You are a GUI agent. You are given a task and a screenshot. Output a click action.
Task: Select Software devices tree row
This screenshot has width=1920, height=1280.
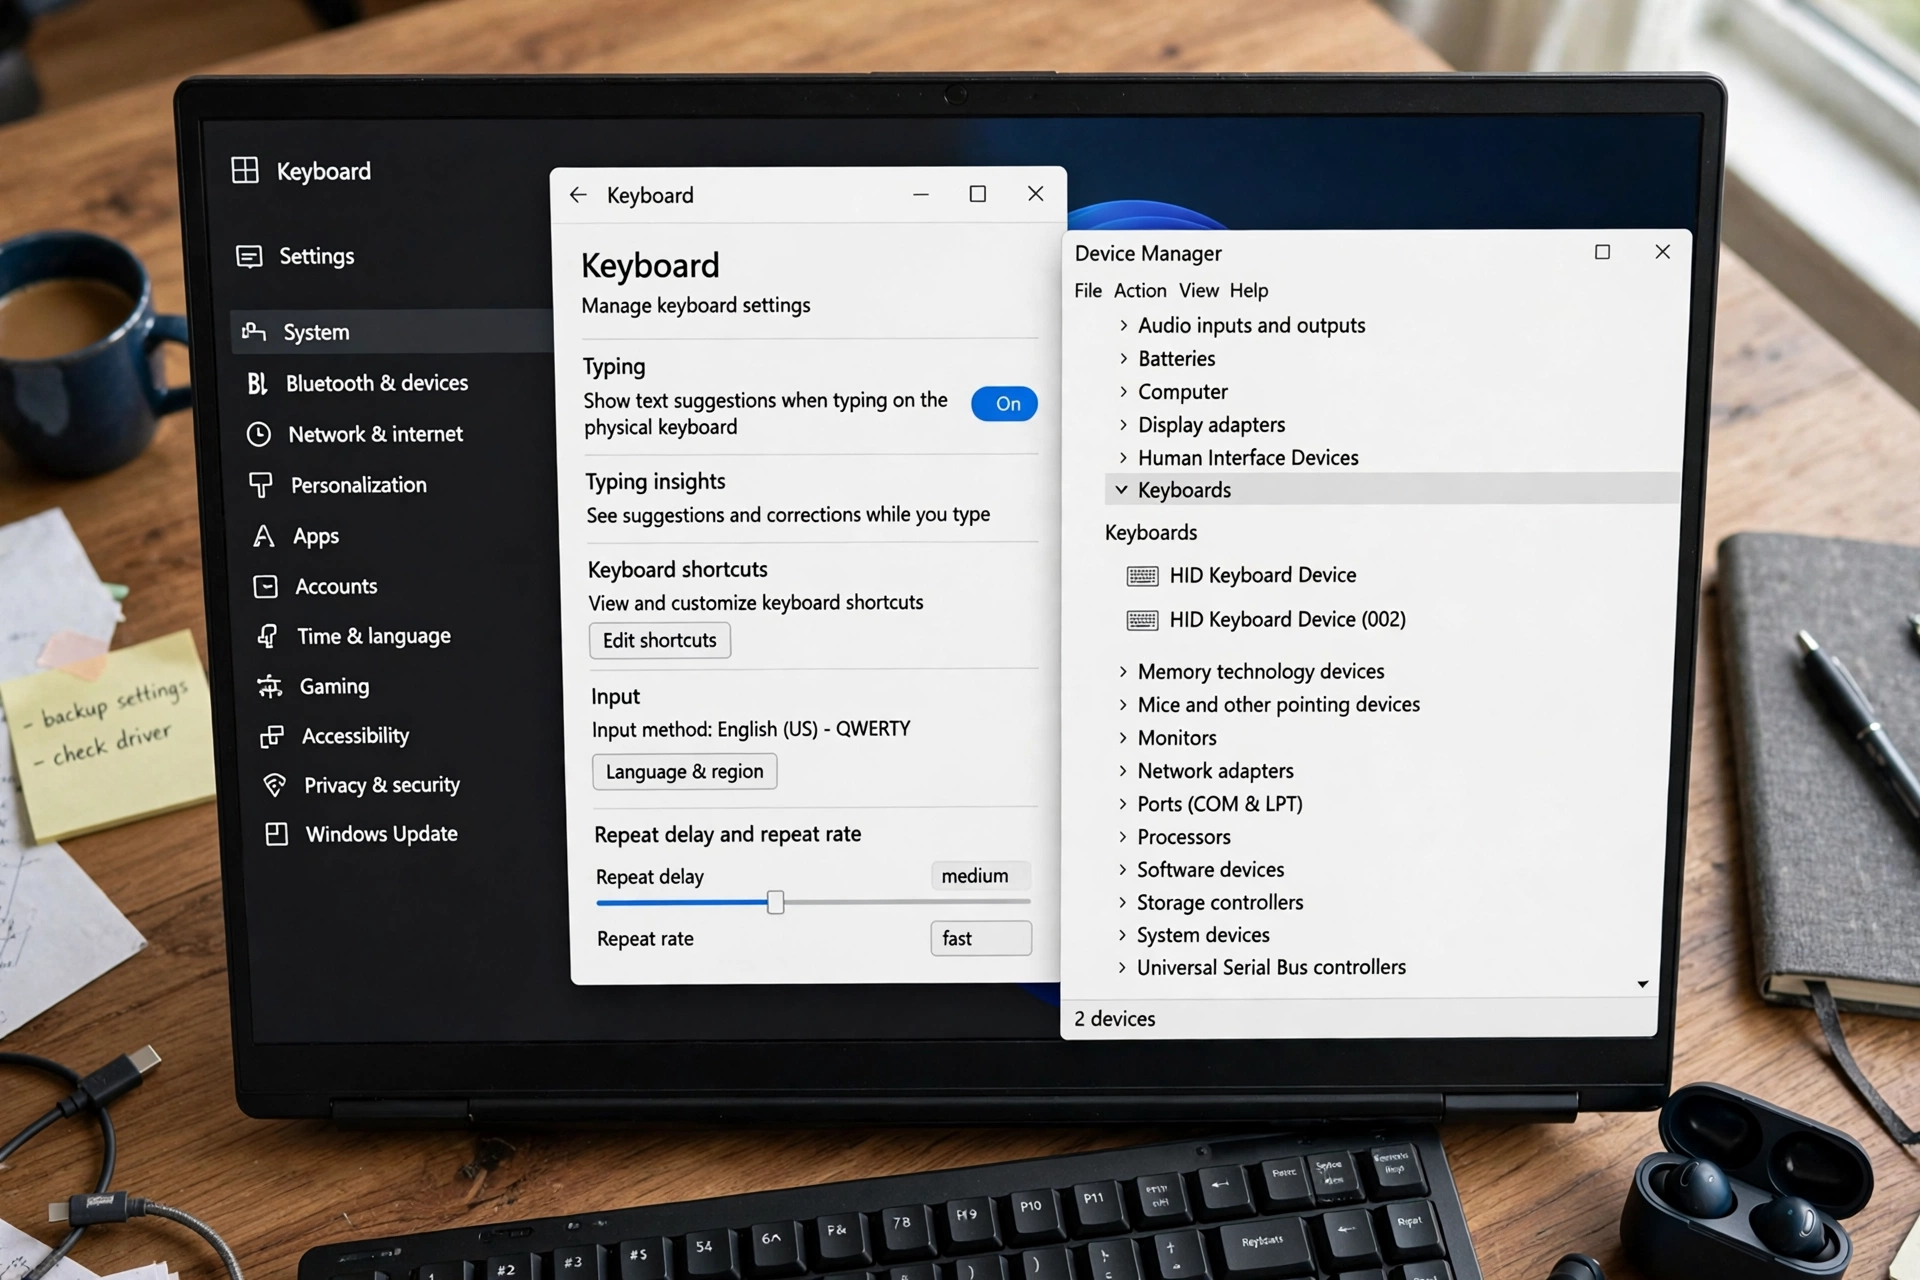coord(1210,869)
